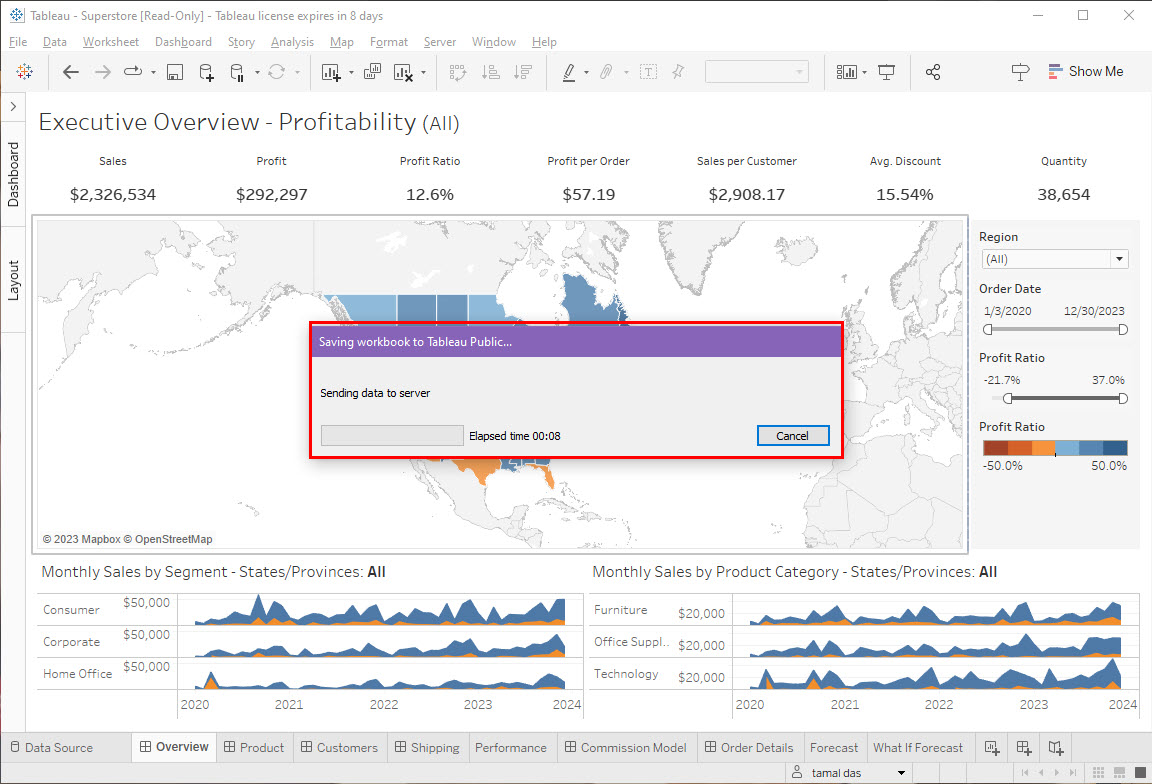
Task: Select the vertical Layout pane tab
Action: tap(13, 280)
